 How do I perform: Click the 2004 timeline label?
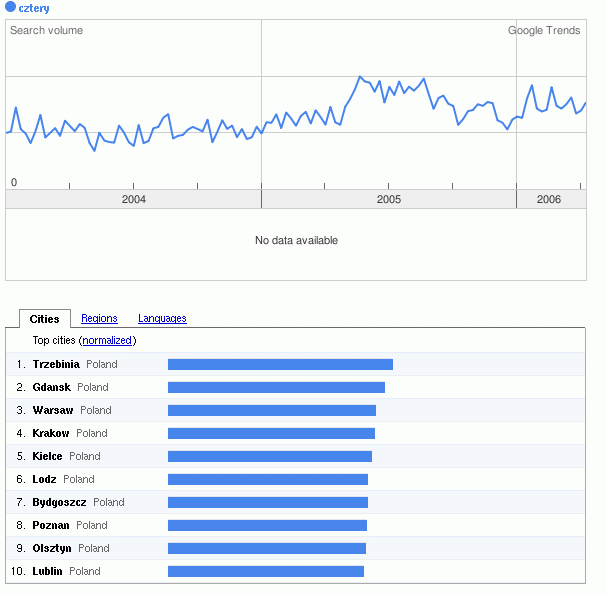pos(133,200)
